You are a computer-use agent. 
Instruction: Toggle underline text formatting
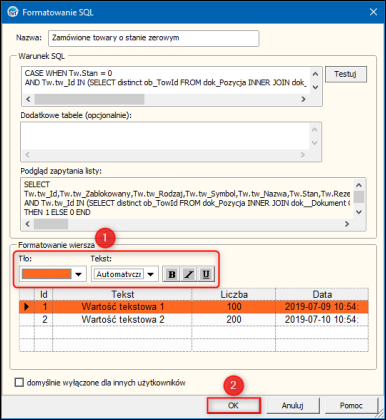click(206, 274)
